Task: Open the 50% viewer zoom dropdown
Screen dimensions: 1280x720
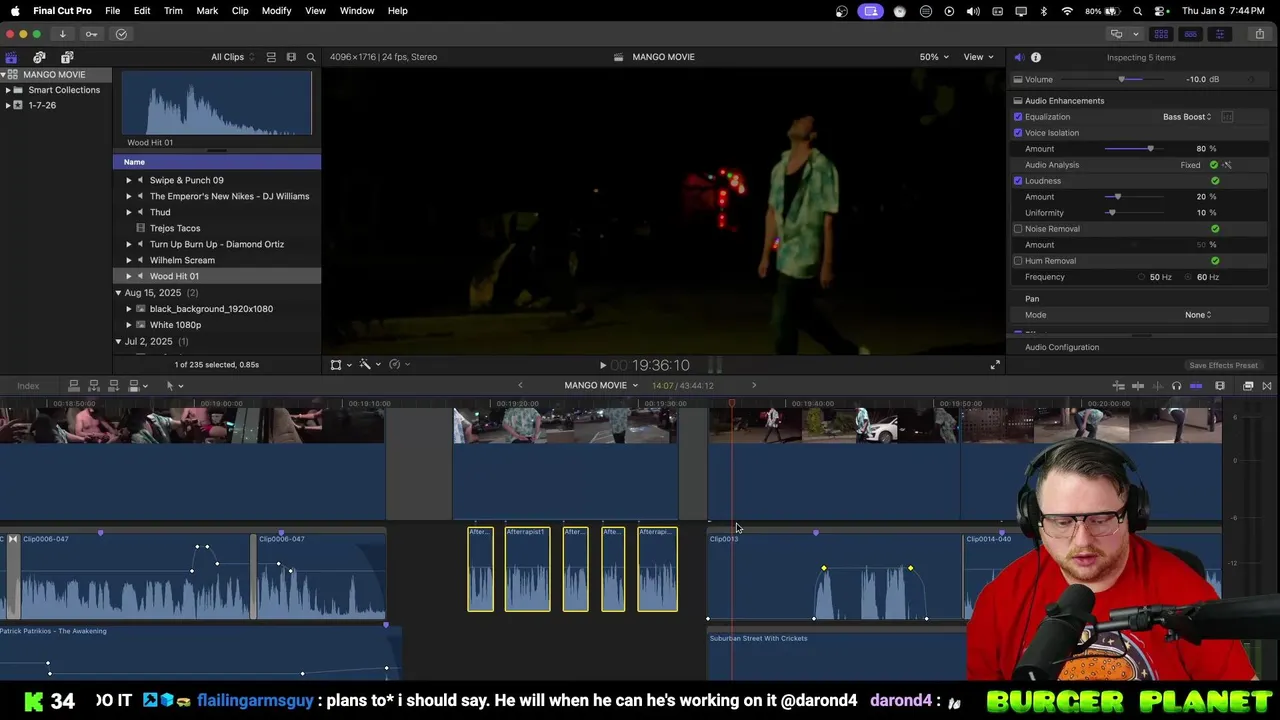Action: pos(934,57)
